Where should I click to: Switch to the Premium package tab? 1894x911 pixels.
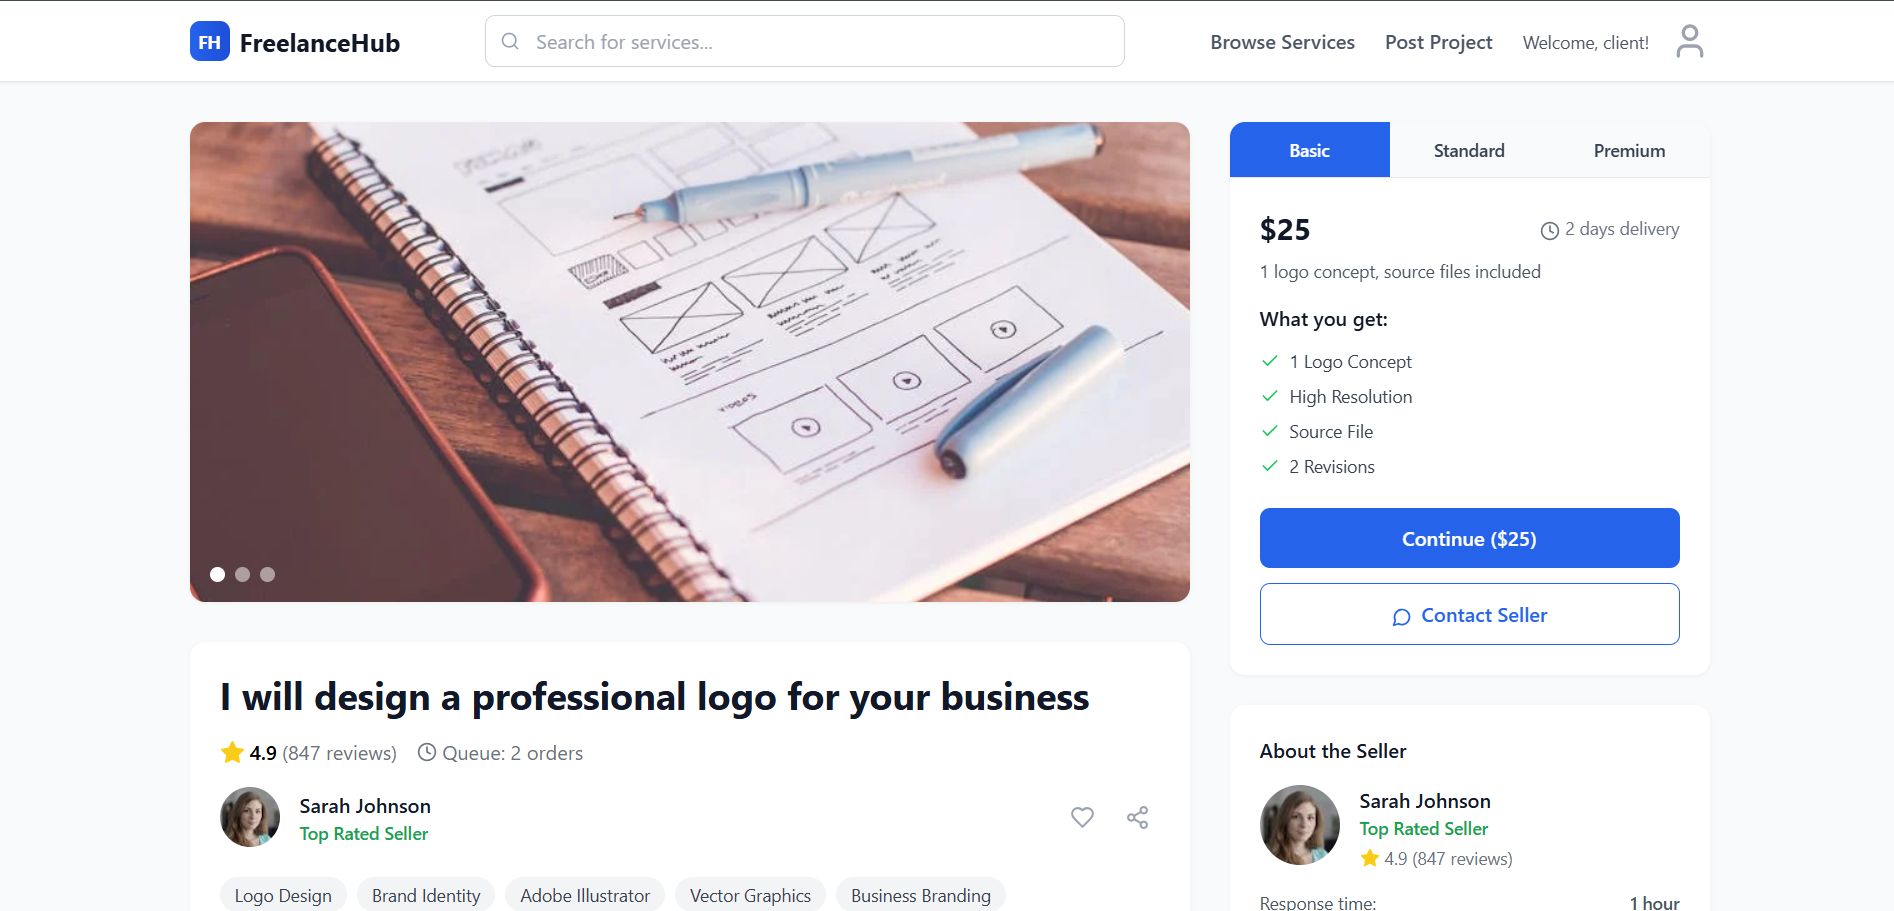pyautogui.click(x=1629, y=150)
